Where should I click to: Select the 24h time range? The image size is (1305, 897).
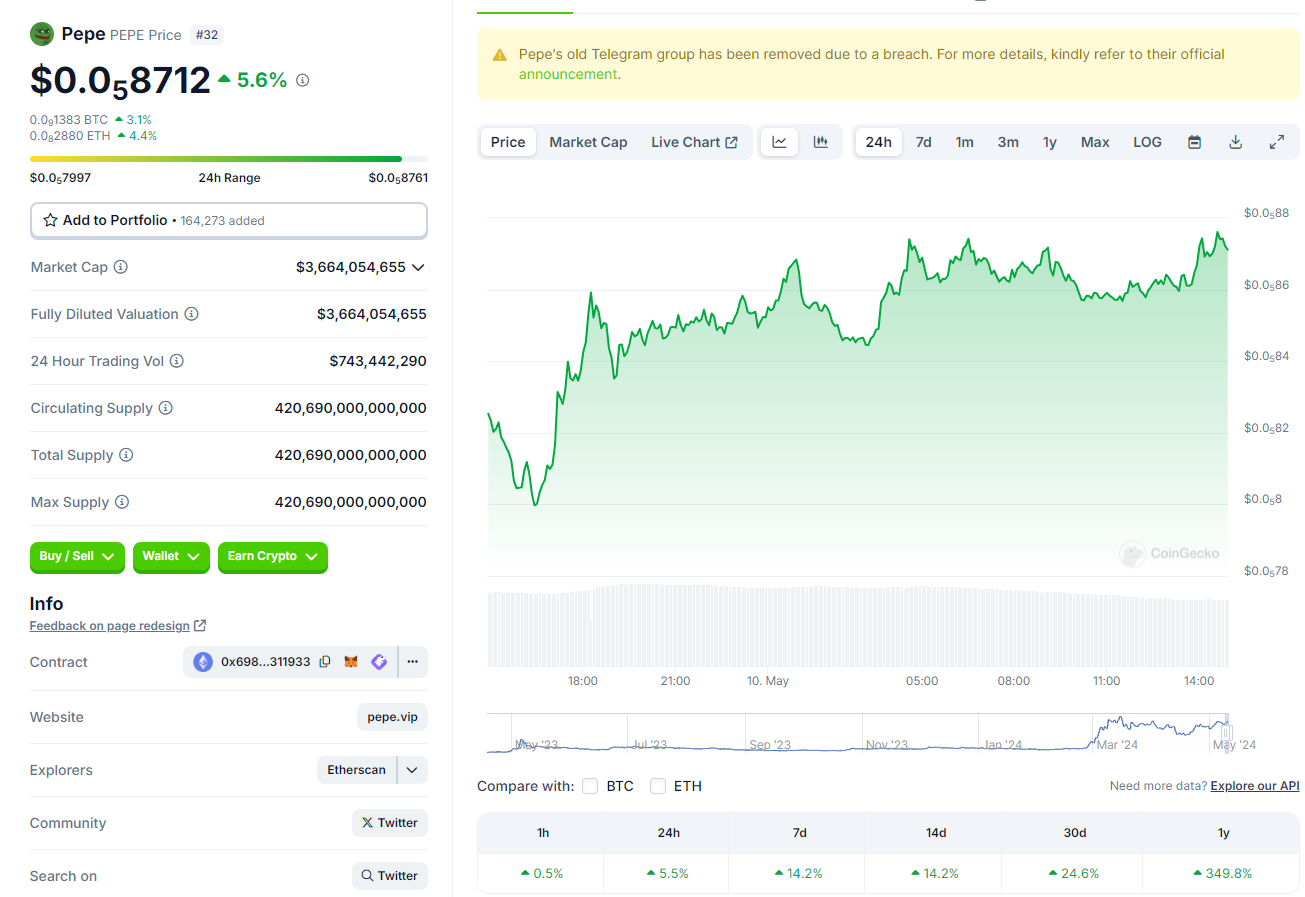(x=878, y=142)
